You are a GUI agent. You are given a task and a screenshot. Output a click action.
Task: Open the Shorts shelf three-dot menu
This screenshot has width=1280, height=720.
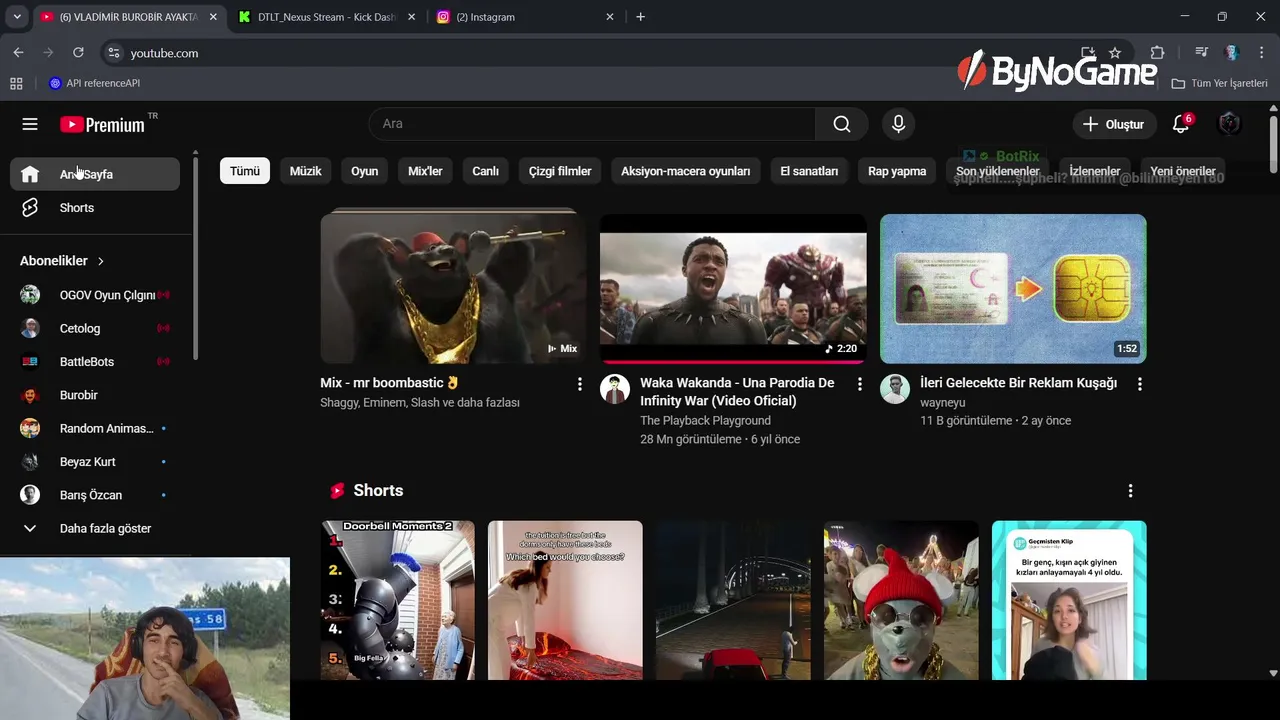tap(1130, 491)
